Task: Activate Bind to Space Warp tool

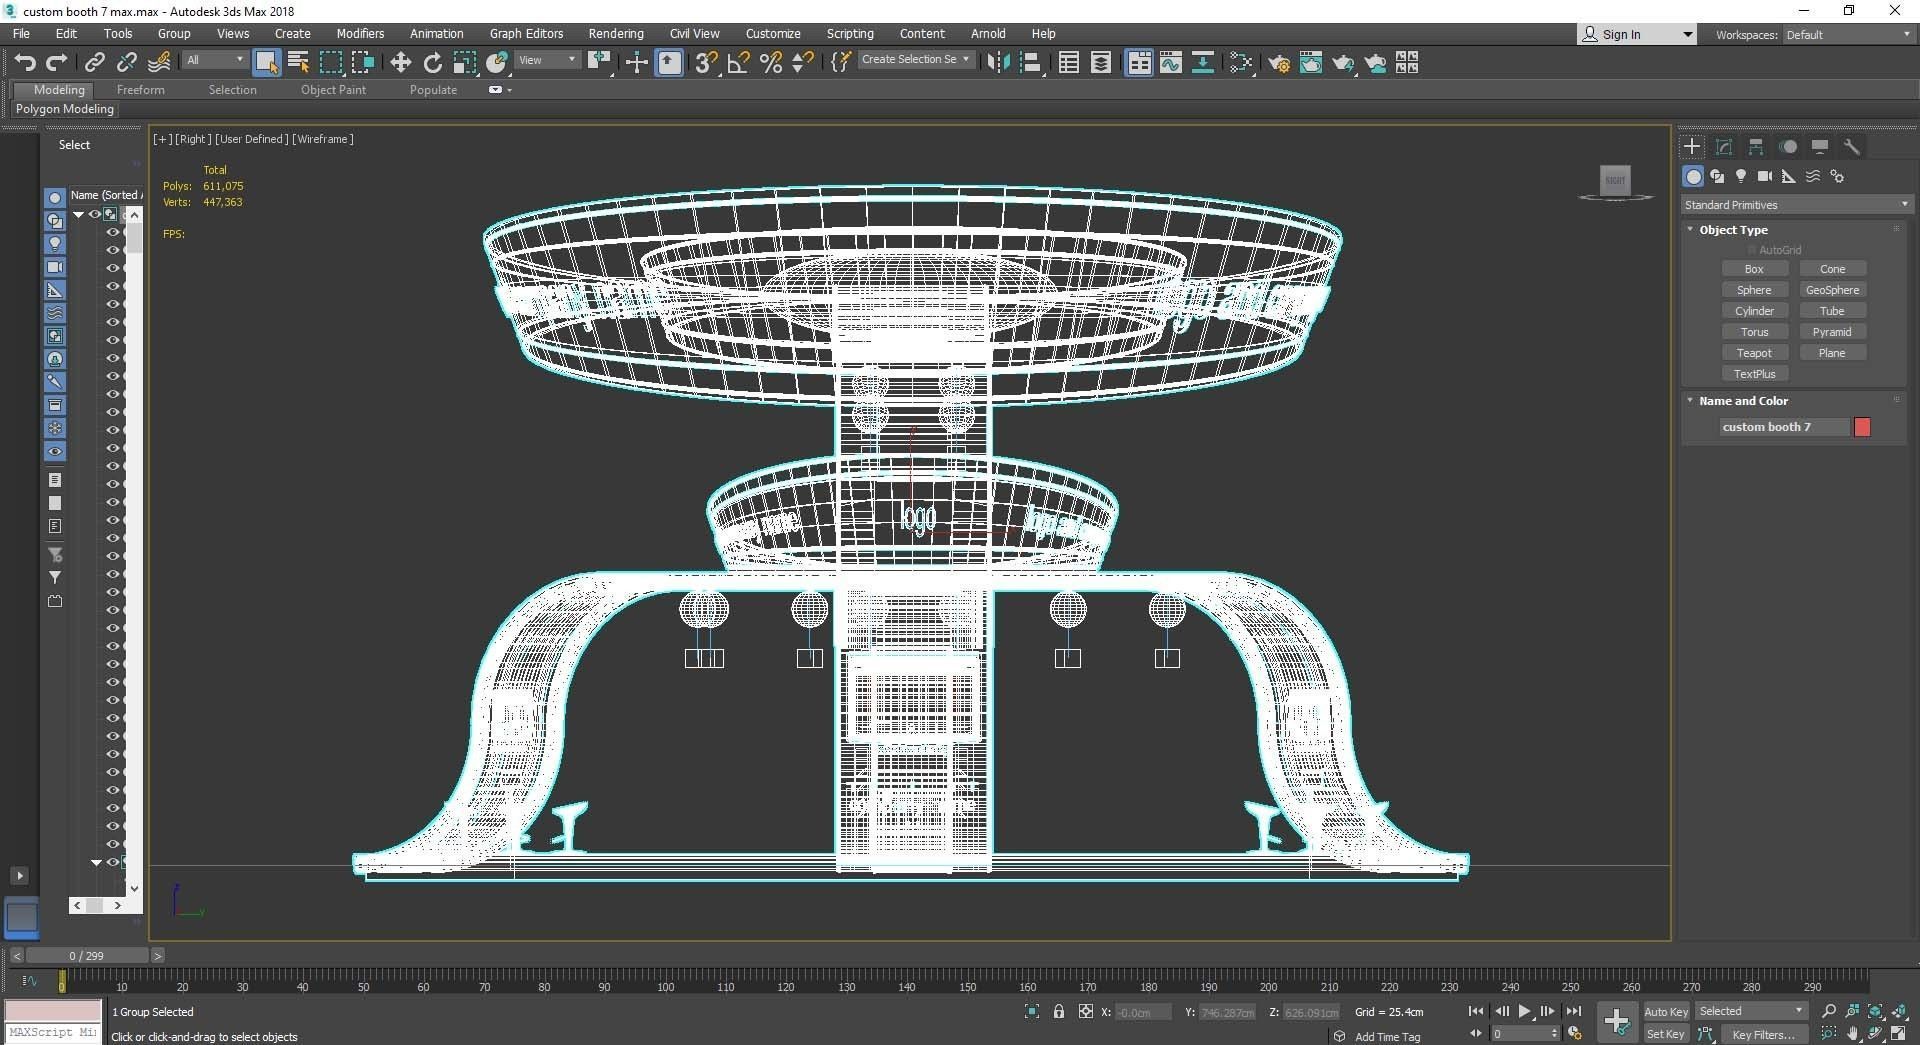Action: pos(159,63)
